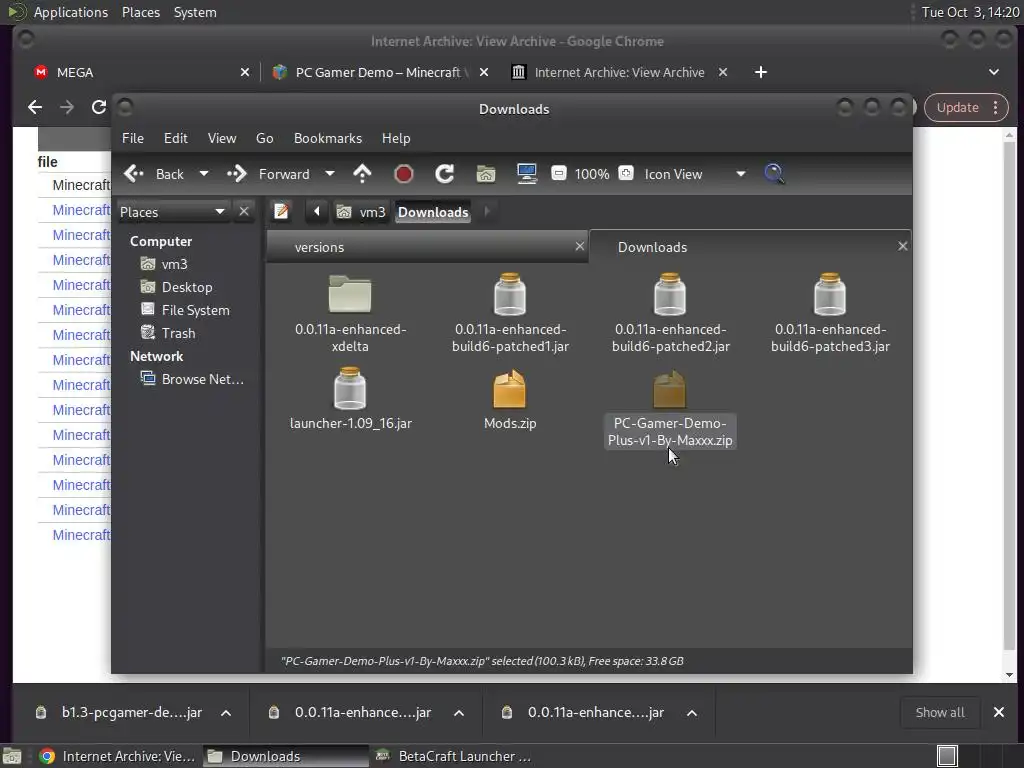The height and width of the screenshot is (768, 1024).
Task: Expand Chrome tab search chevron
Action: tap(994, 72)
